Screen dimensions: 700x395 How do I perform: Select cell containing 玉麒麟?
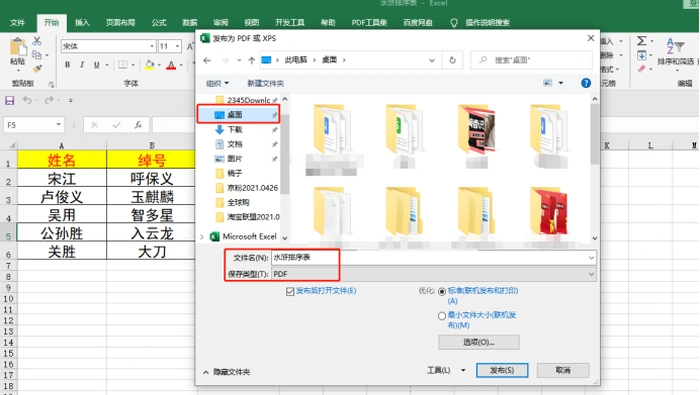152,197
